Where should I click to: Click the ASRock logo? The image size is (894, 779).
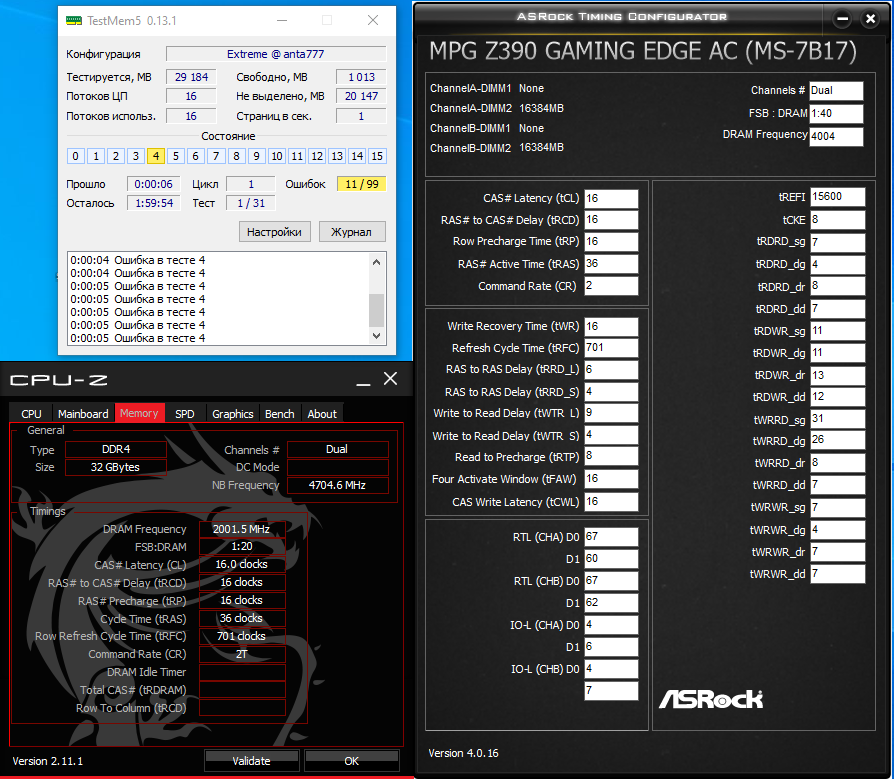(711, 699)
